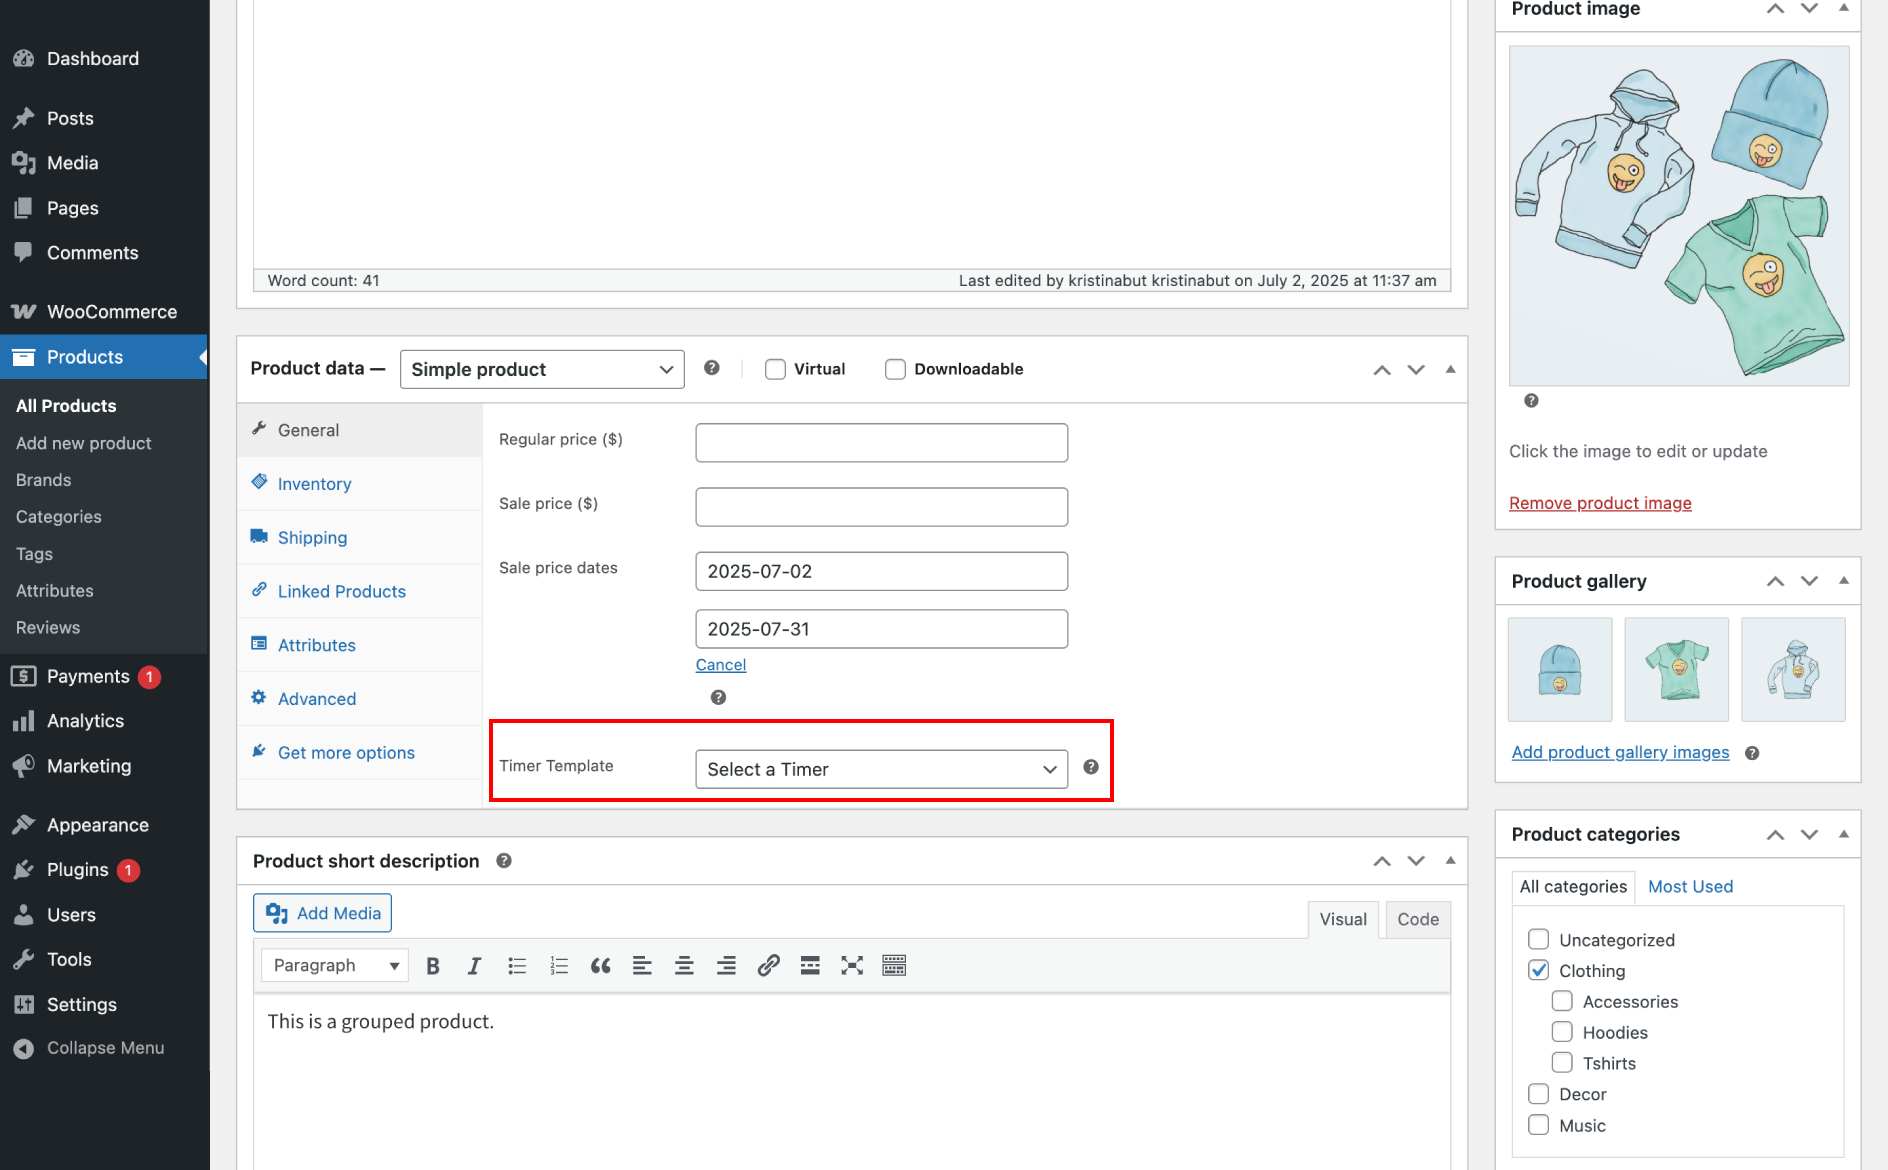This screenshot has height=1170, width=1888.
Task: Click the Italic formatting icon
Action: point(474,966)
